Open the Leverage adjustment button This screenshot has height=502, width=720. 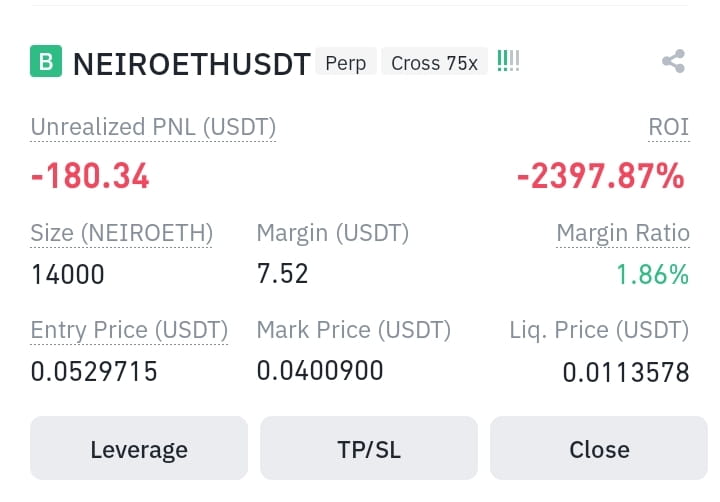coord(139,448)
